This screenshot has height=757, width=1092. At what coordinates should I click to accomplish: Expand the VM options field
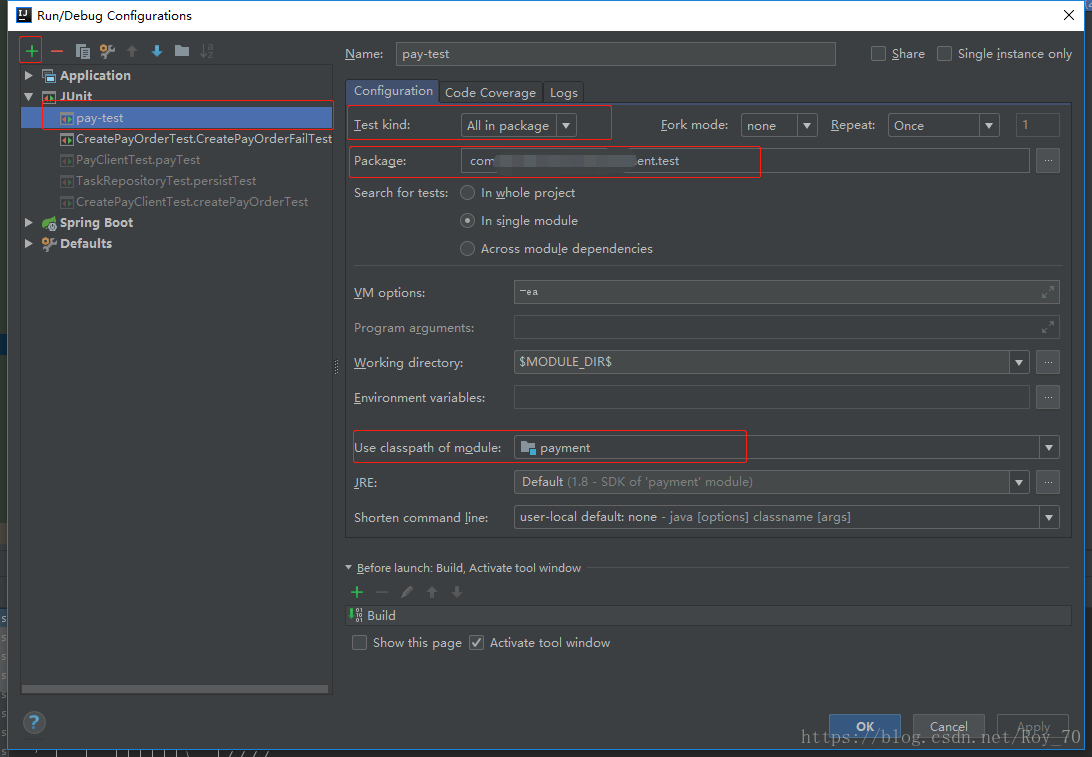click(x=1047, y=292)
